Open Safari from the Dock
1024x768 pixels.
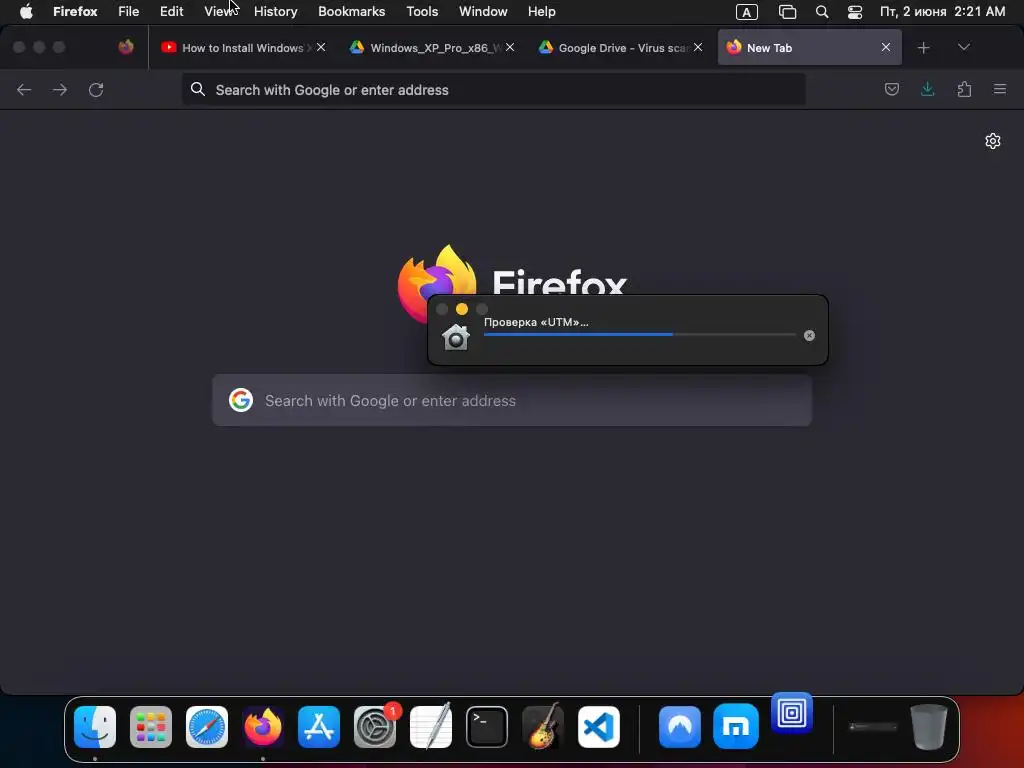[x=207, y=727]
